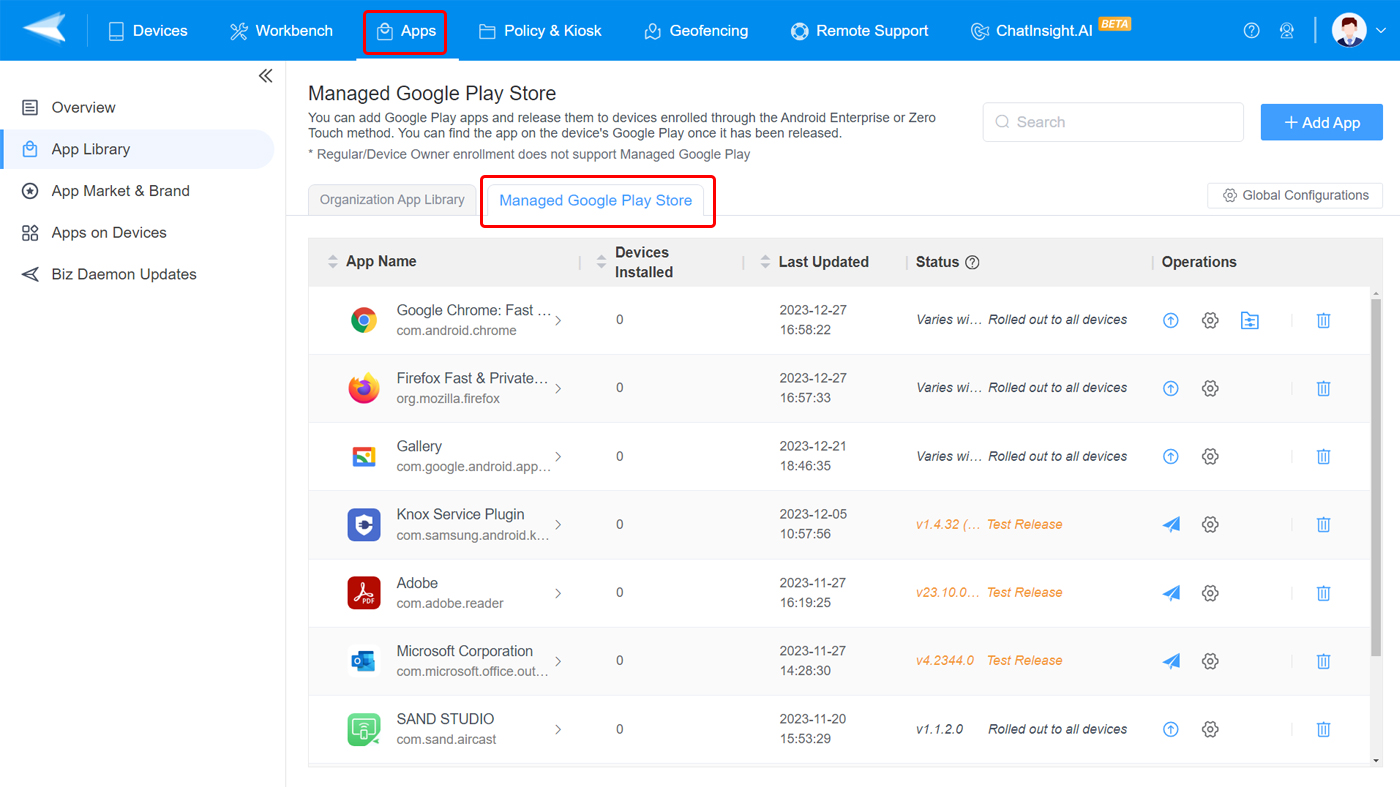Expand Google Chrome row chevron
1400x787 pixels.
pyautogui.click(x=558, y=320)
